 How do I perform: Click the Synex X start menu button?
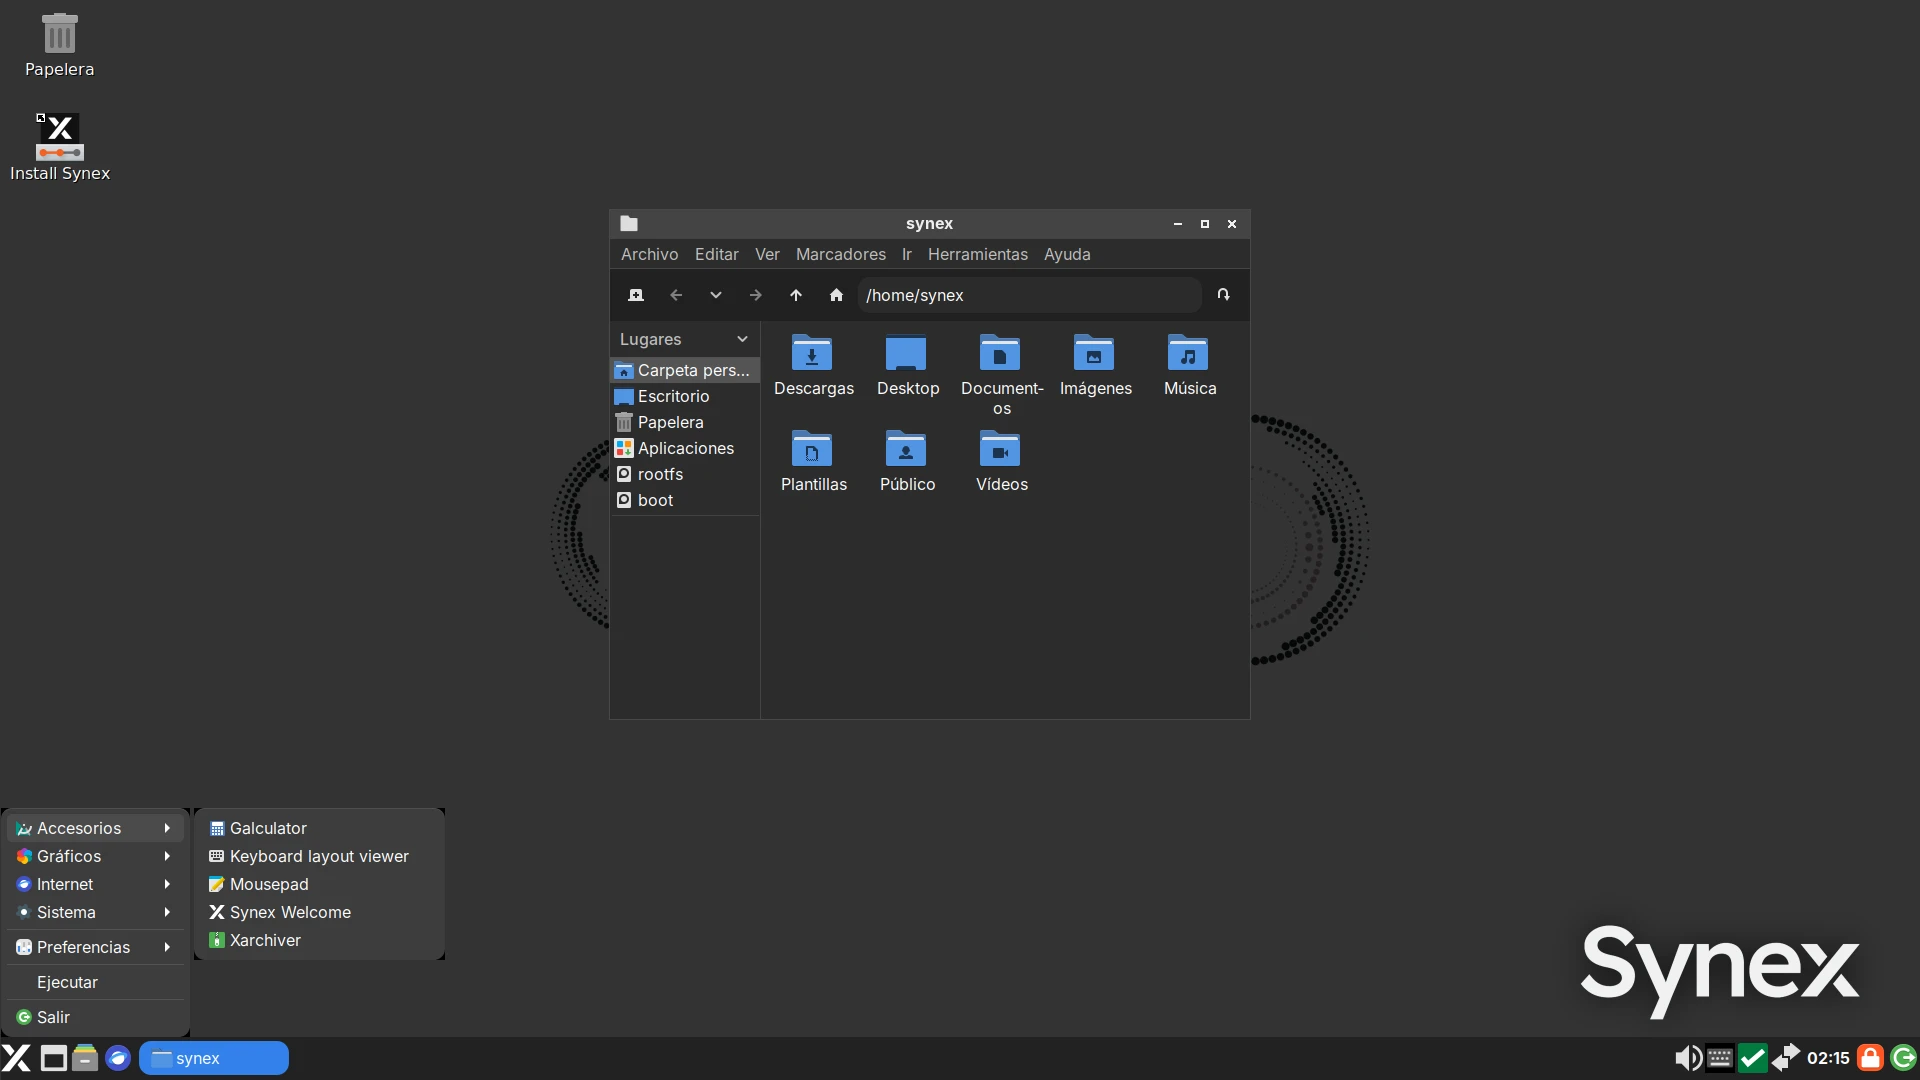(x=17, y=1058)
